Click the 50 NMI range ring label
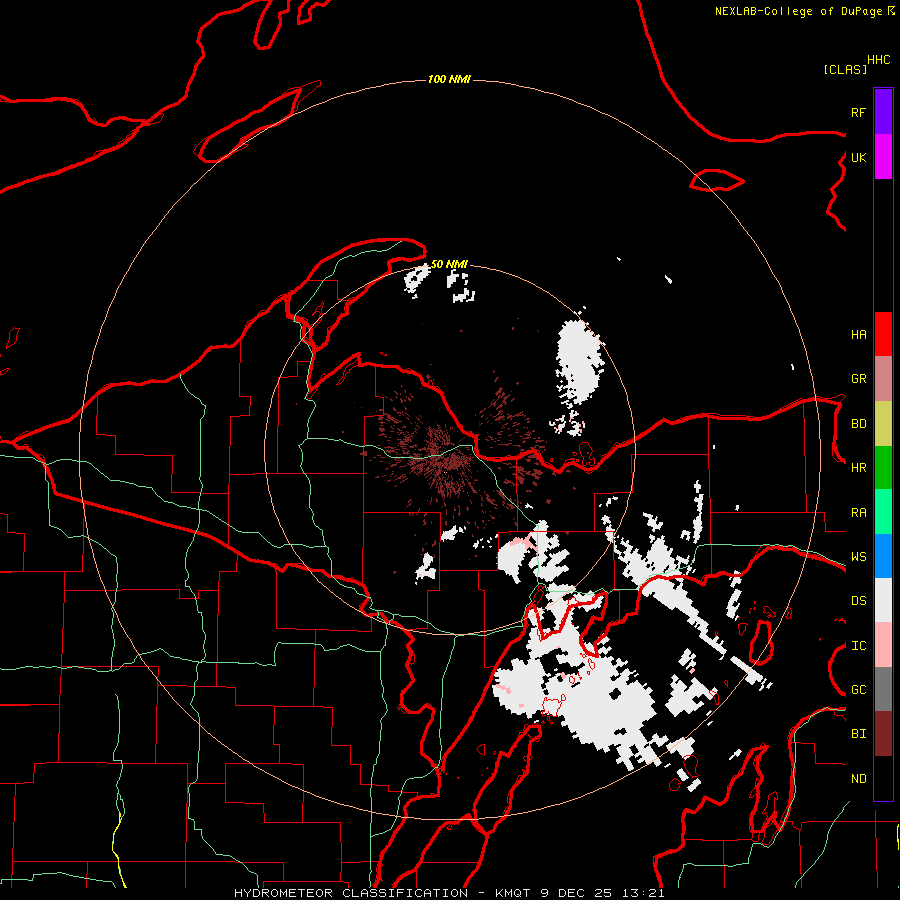 coord(449,264)
